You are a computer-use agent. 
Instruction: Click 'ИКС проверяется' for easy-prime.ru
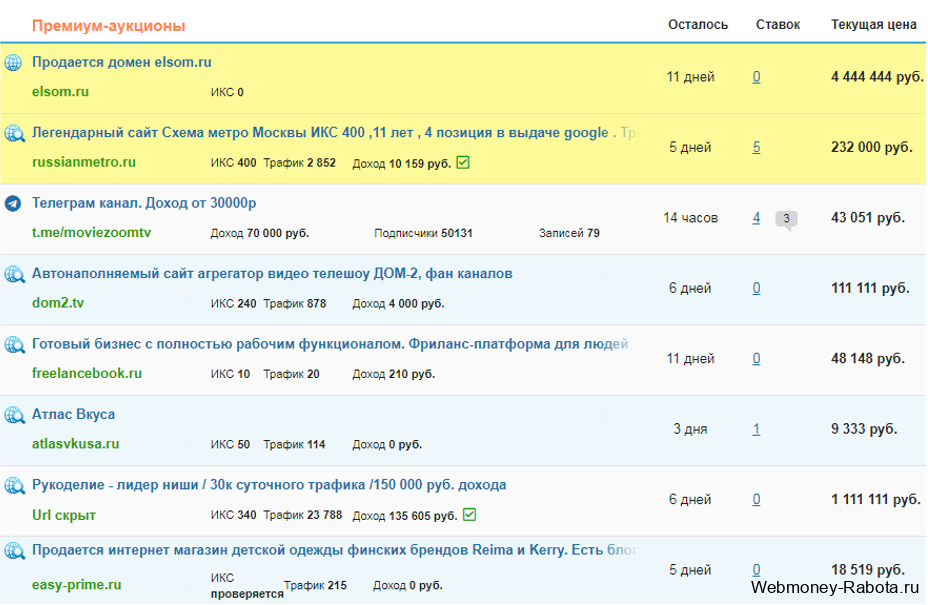247,586
